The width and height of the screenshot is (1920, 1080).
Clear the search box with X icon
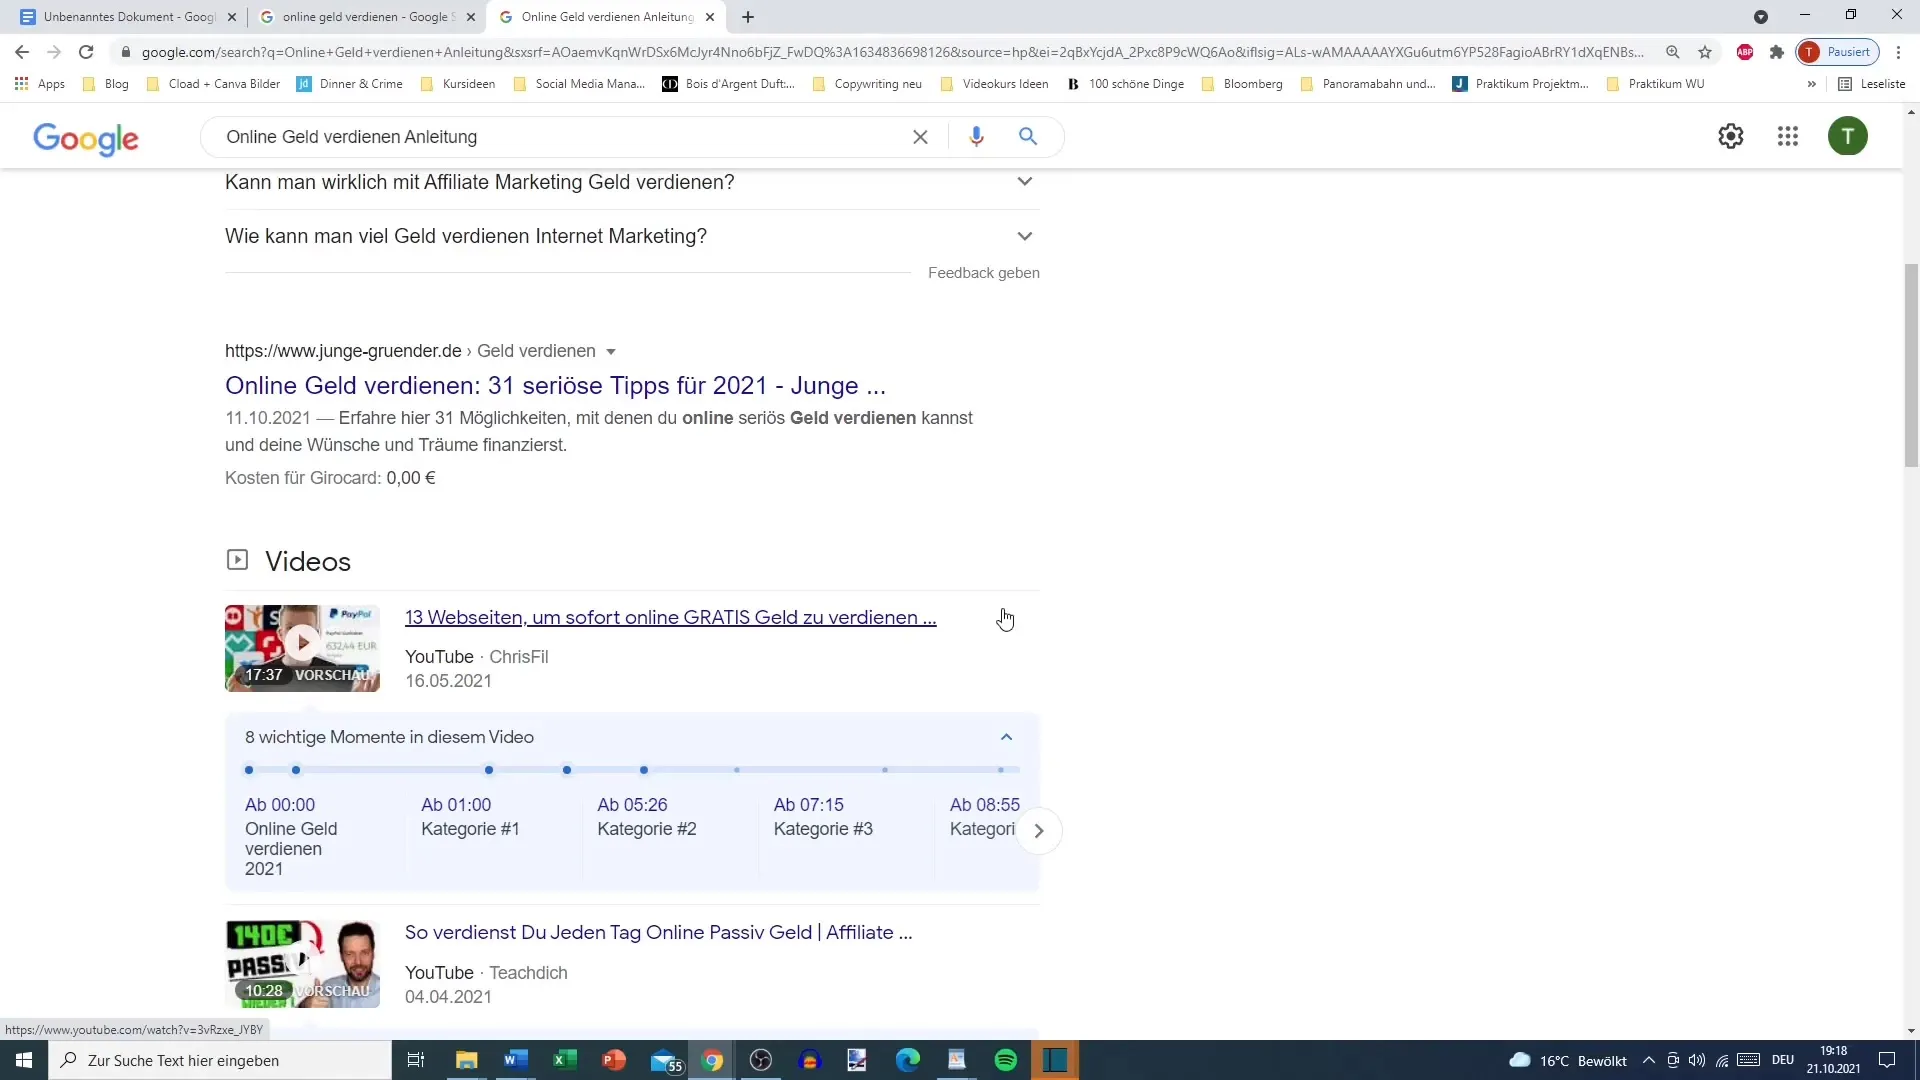coord(920,137)
